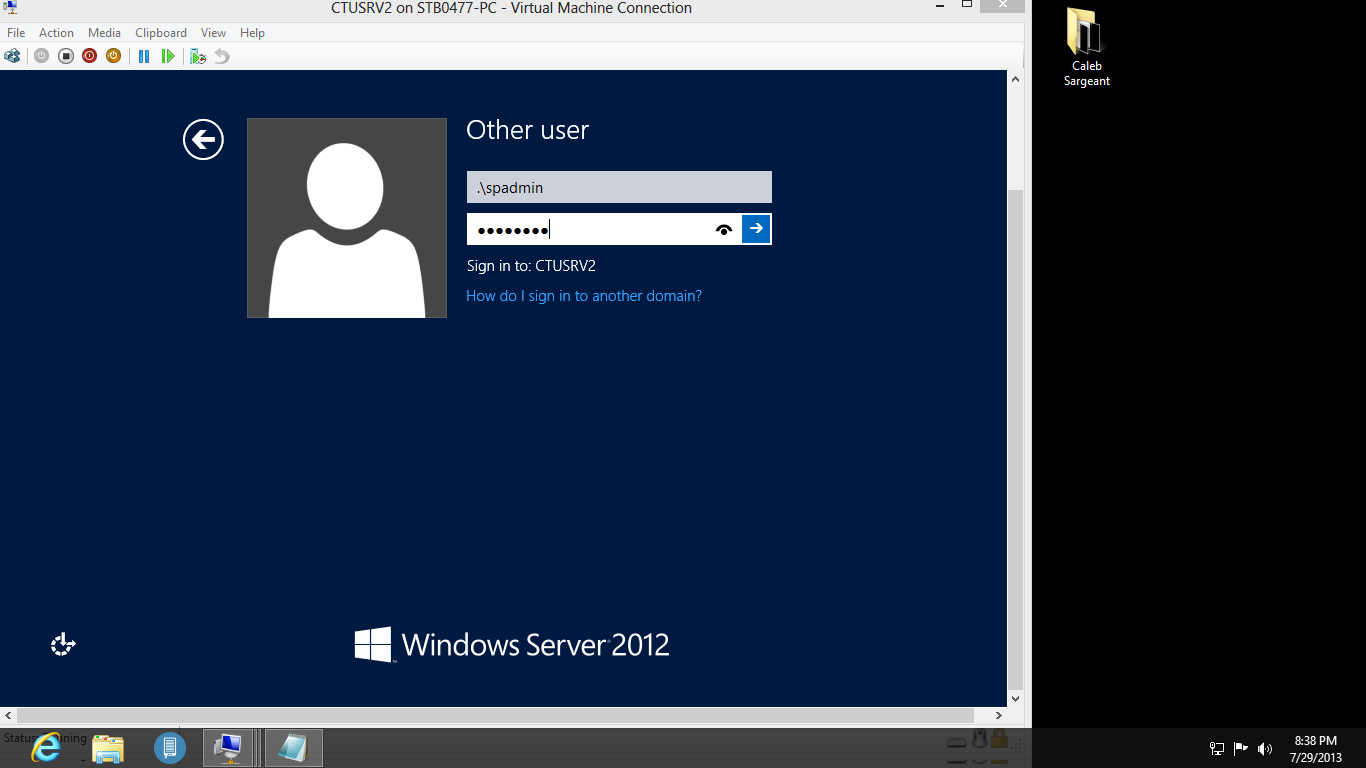Click the network tray icon
Image resolution: width=1366 pixels, height=768 pixels.
tap(1217, 748)
